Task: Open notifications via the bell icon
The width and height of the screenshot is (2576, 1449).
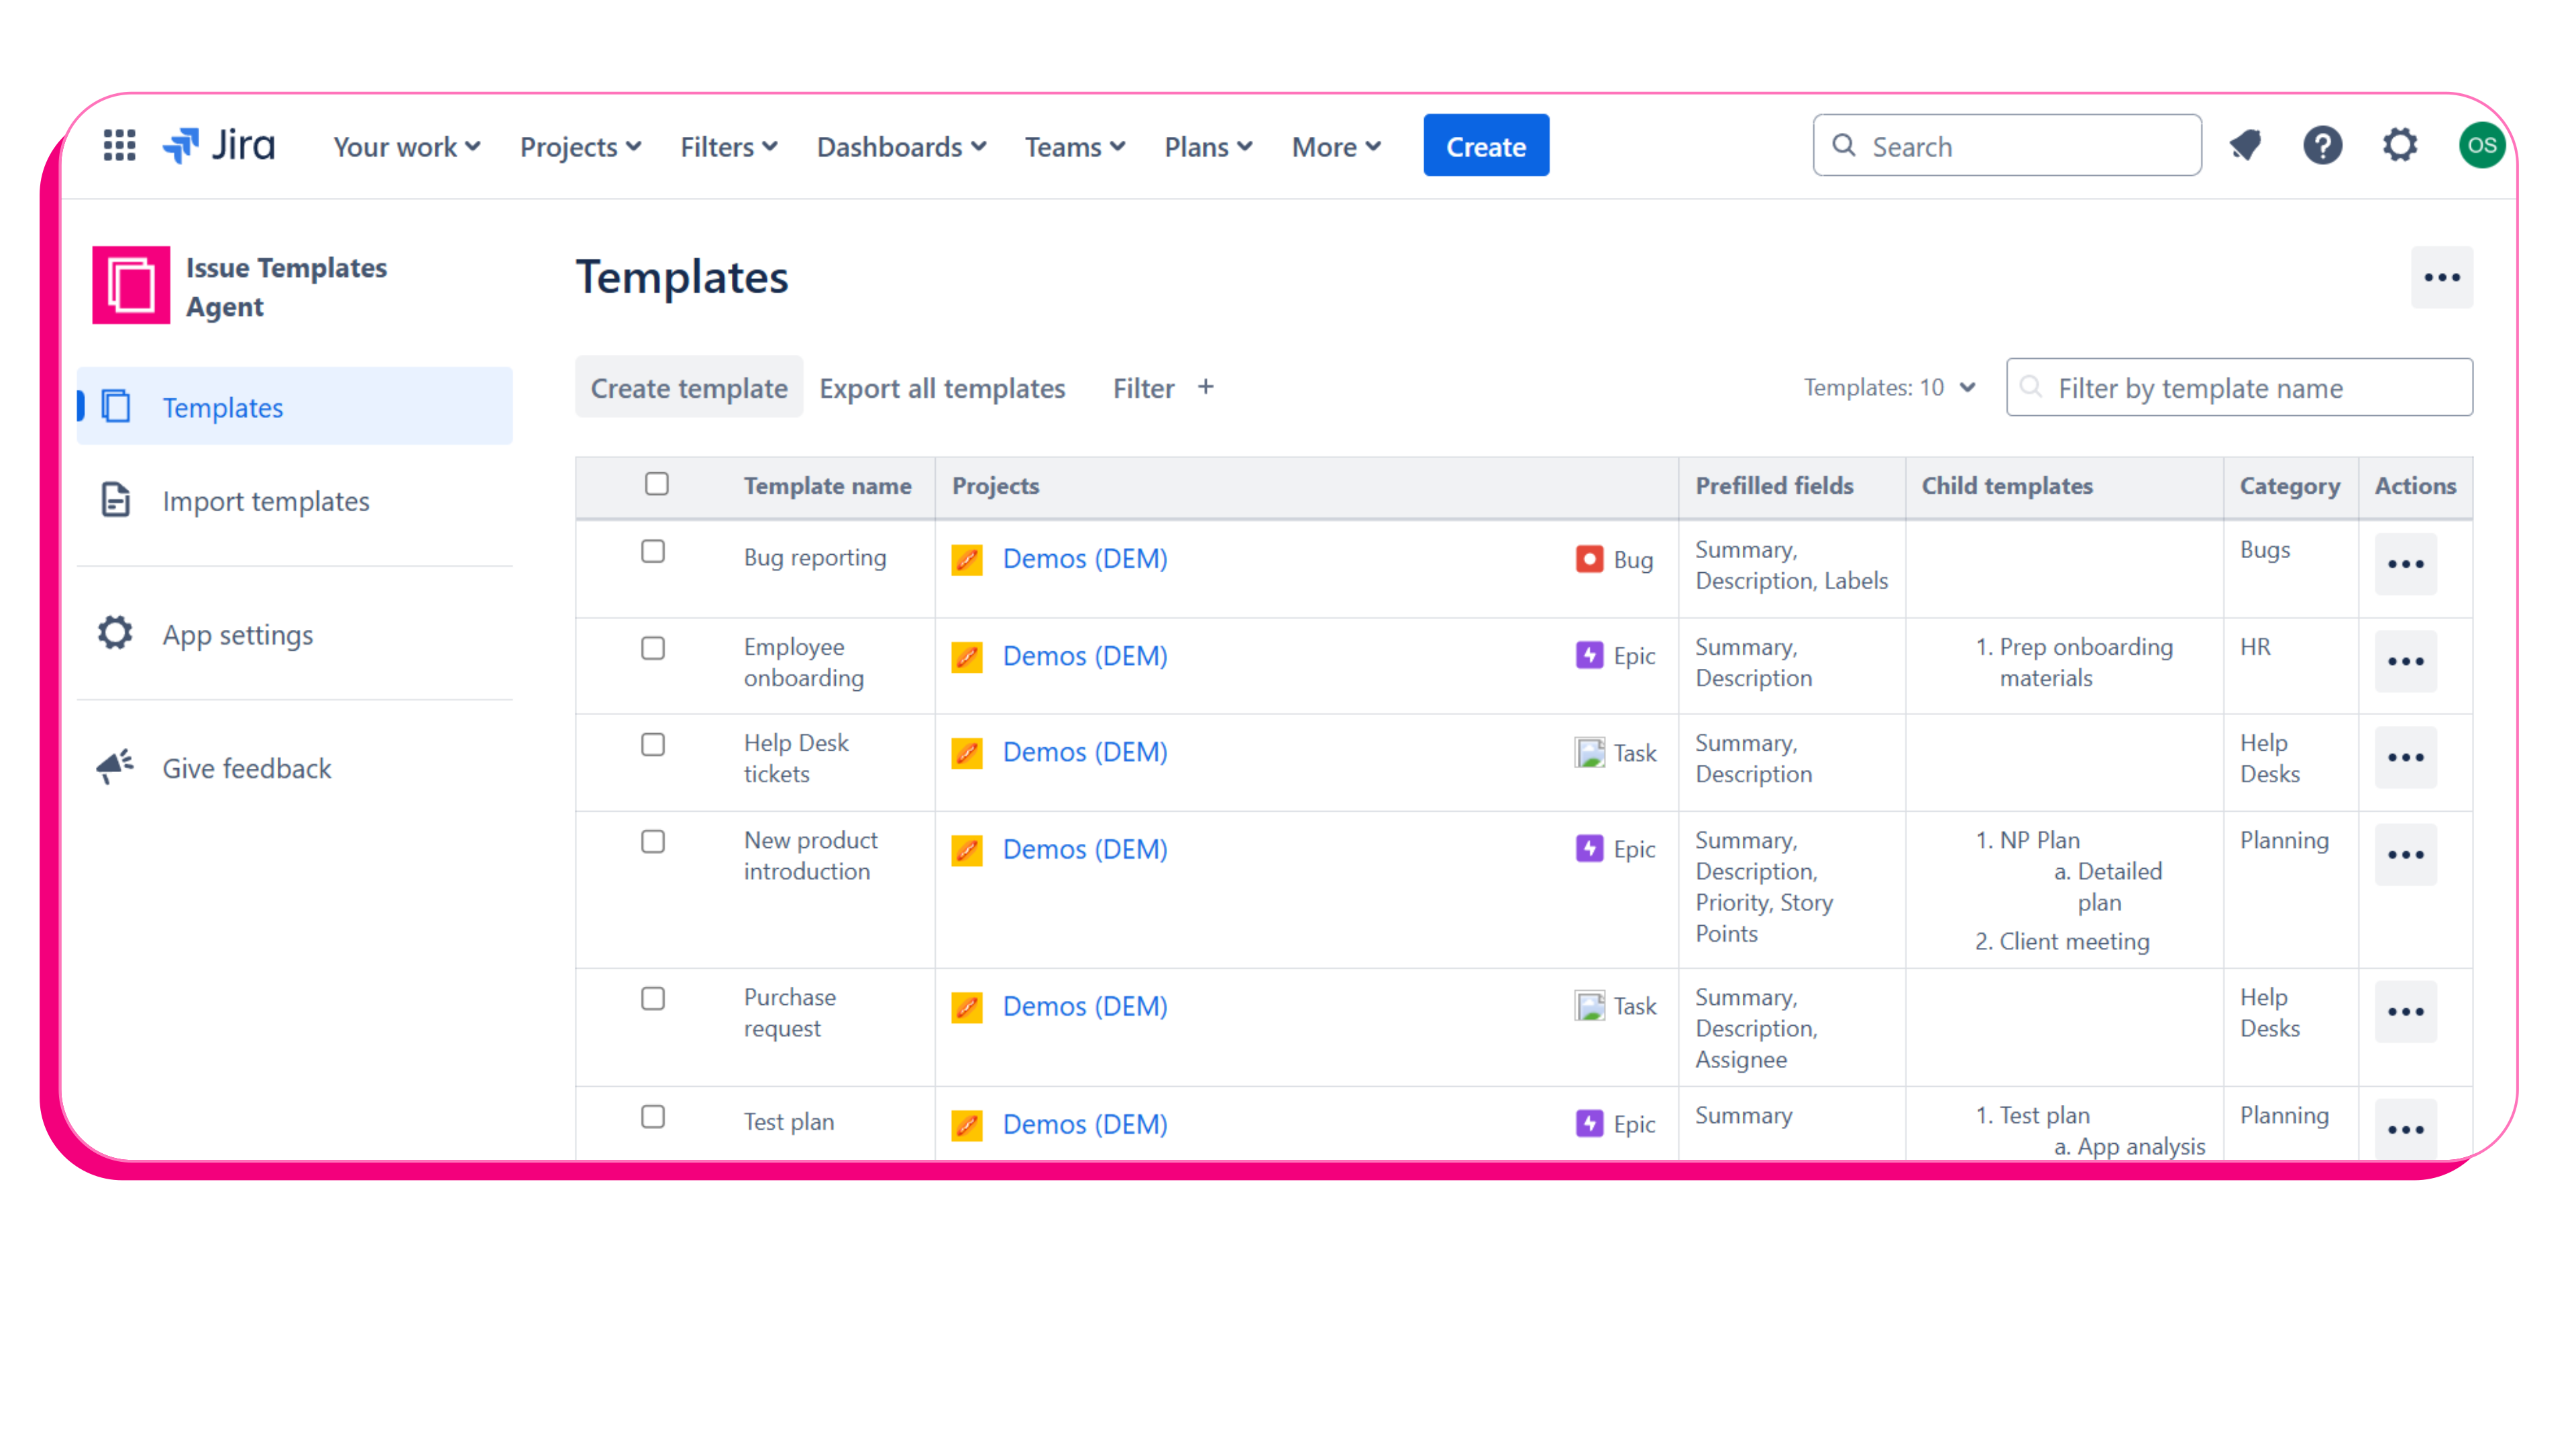Action: point(2245,145)
